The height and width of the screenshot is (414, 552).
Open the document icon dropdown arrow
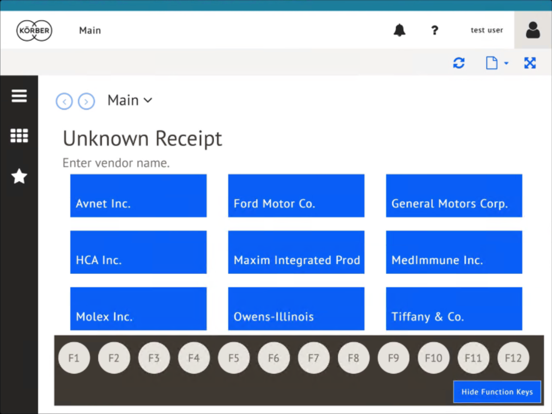(506, 63)
